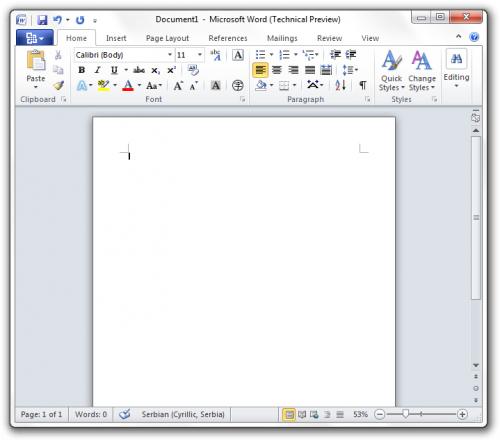Open Quick Styles gallery

(392, 71)
